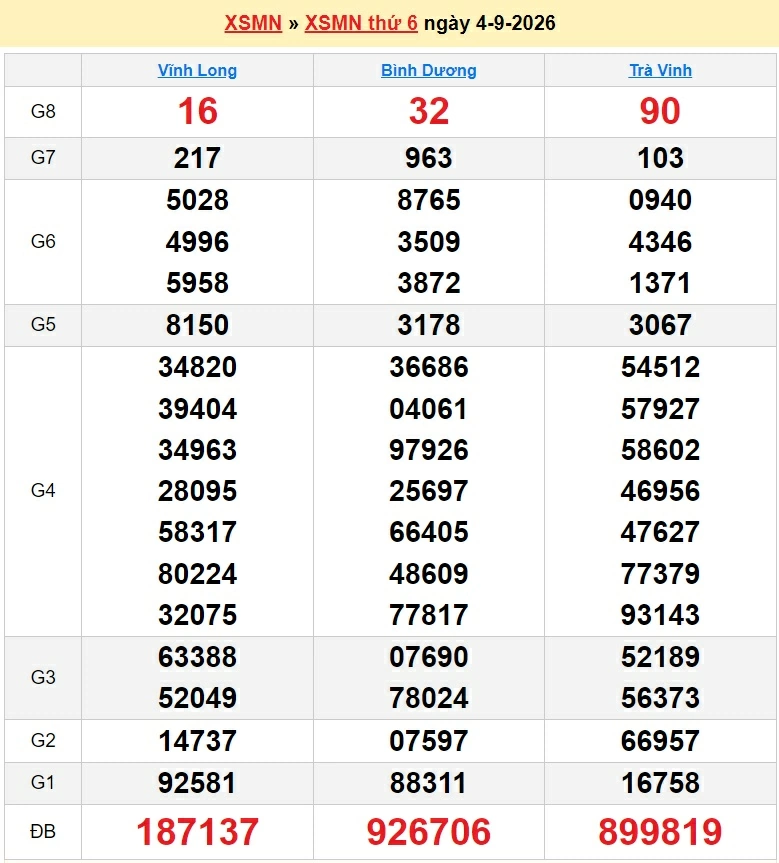This screenshot has height=863, width=779.
Task: Select G7 number 217
Action: (198, 158)
